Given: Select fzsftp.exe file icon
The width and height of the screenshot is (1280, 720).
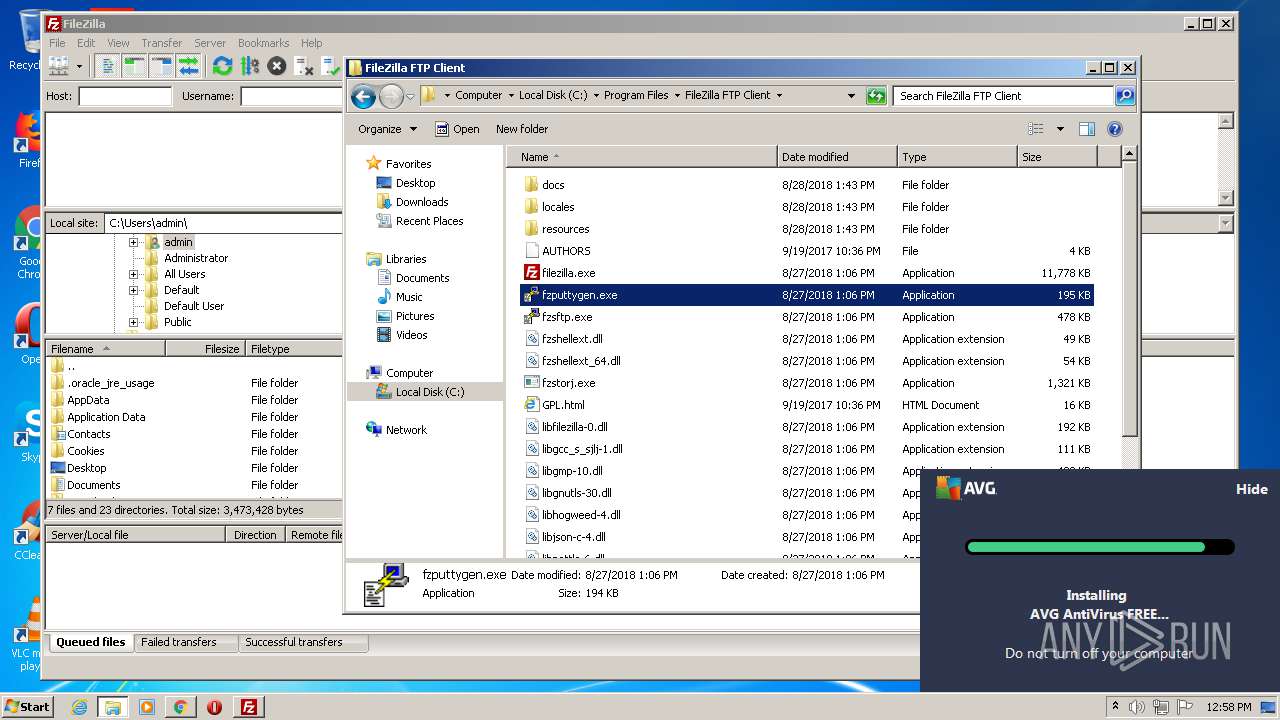Looking at the screenshot, I should coord(532,317).
